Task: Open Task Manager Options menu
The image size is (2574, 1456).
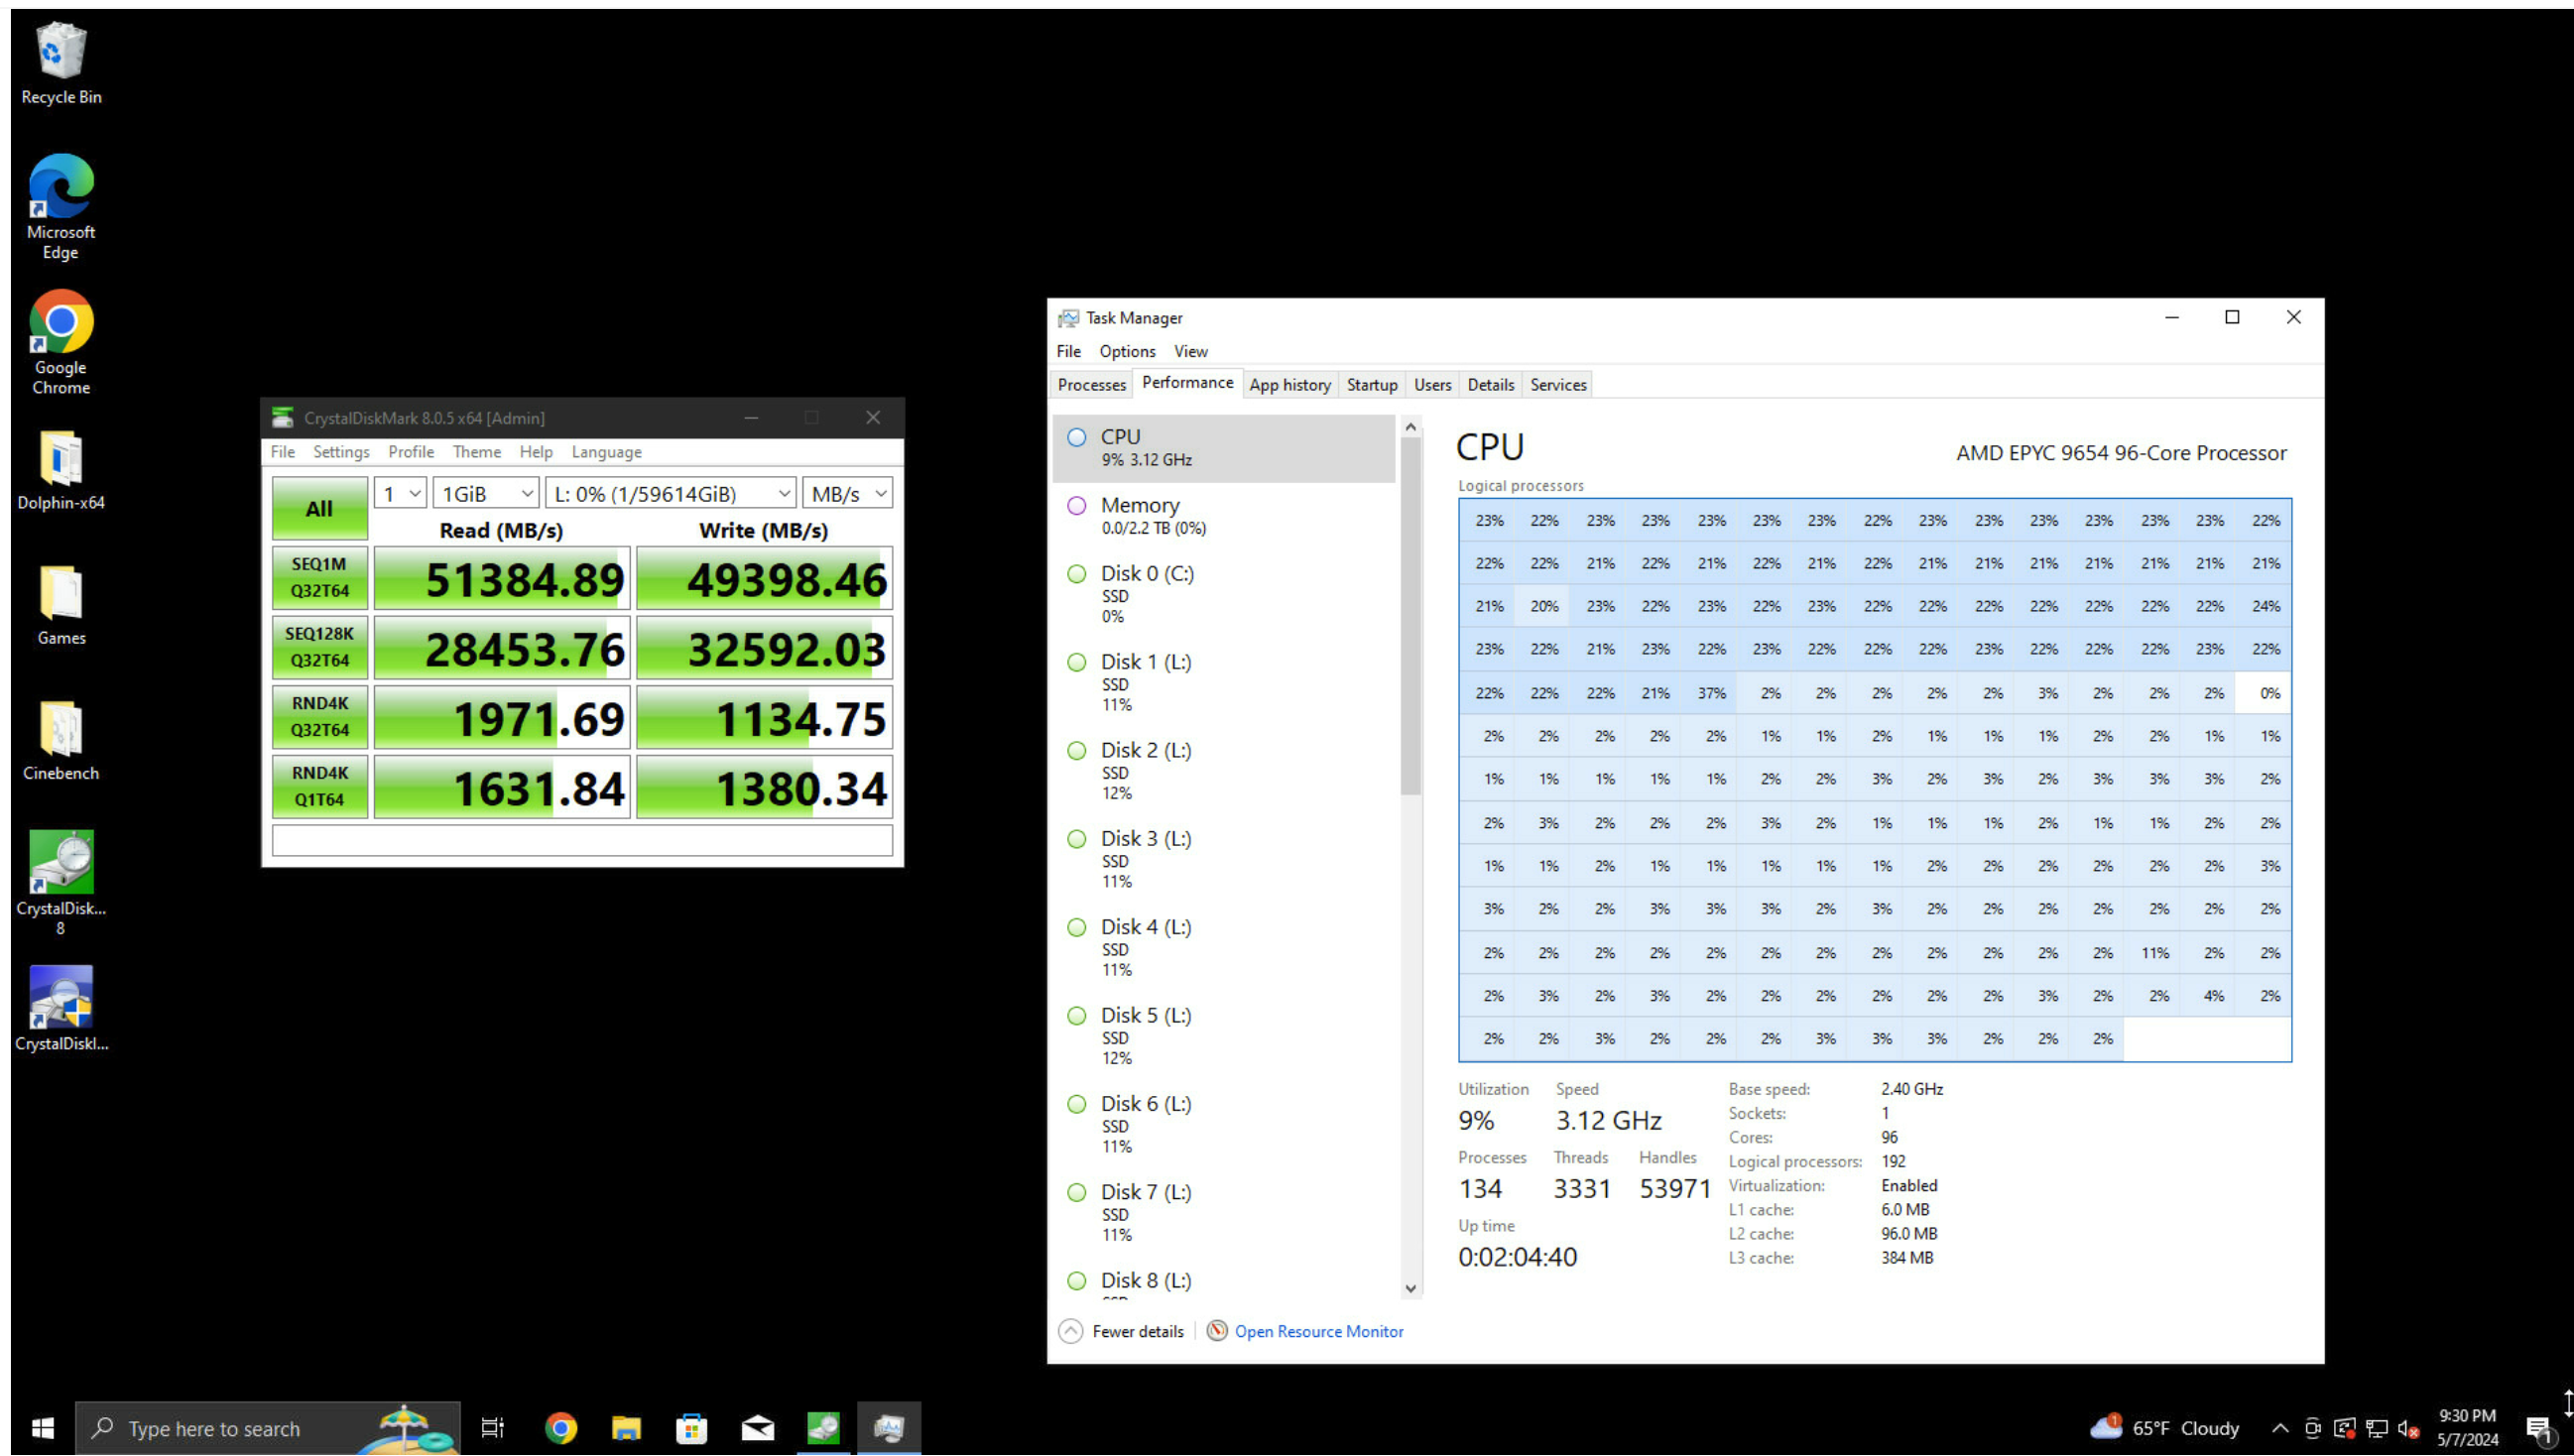Action: pyautogui.click(x=1127, y=351)
